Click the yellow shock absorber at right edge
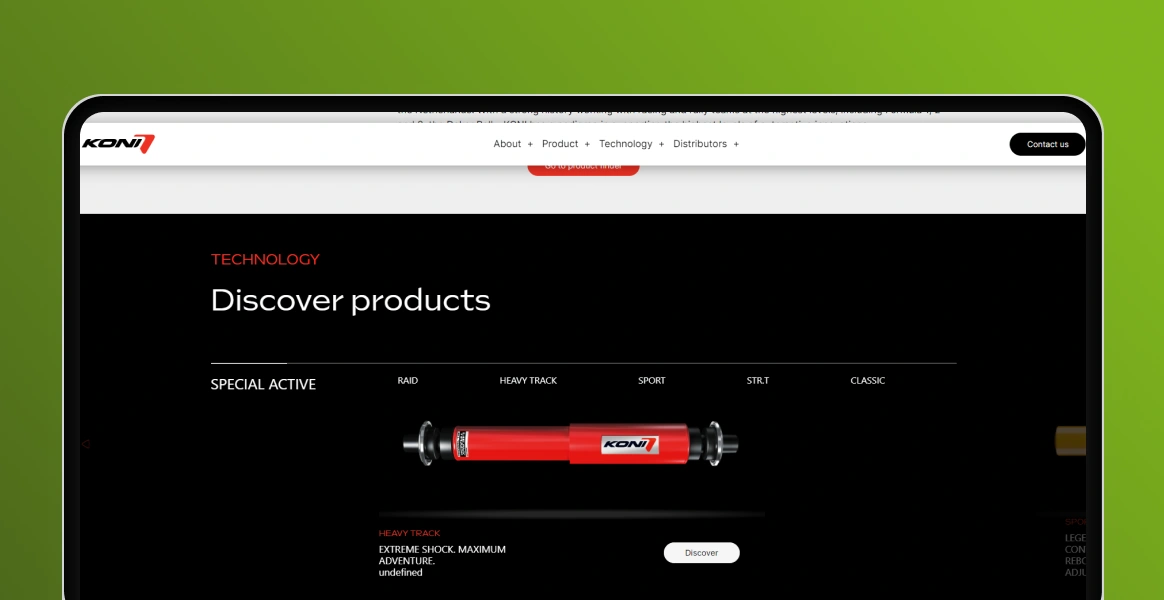The width and height of the screenshot is (1164, 600). click(1070, 441)
